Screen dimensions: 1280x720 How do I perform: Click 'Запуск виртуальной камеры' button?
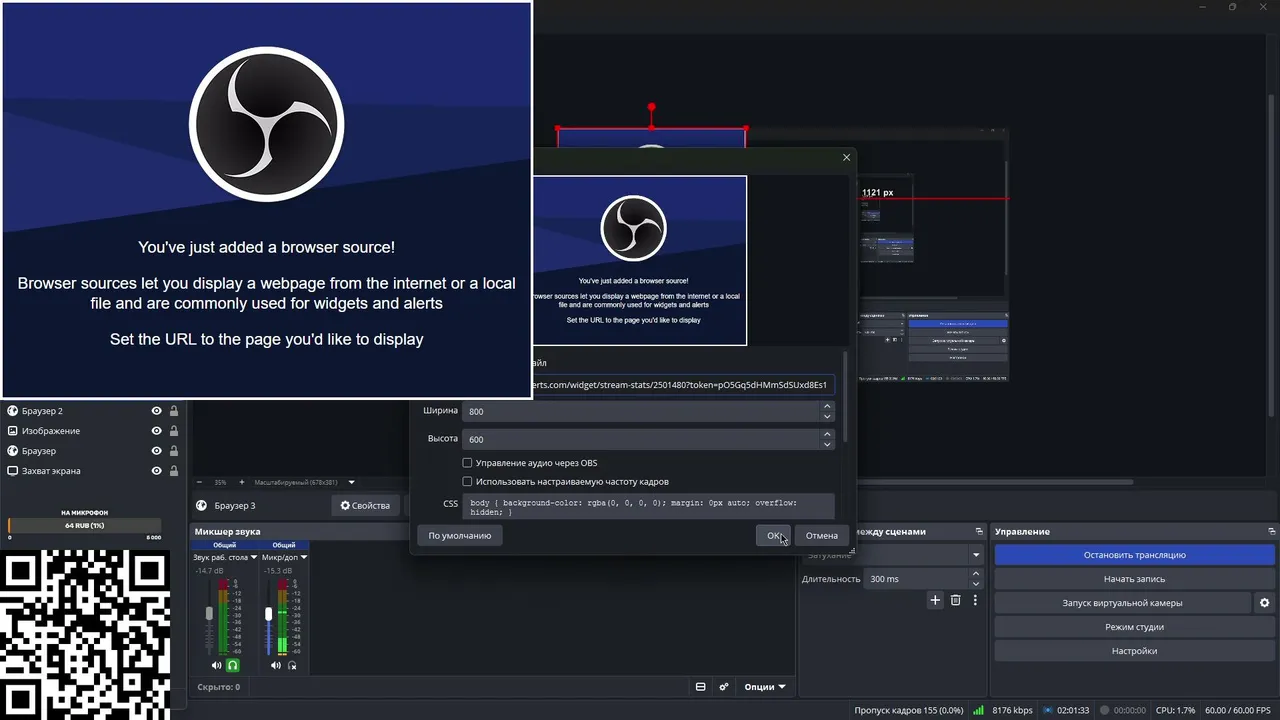(x=1122, y=603)
